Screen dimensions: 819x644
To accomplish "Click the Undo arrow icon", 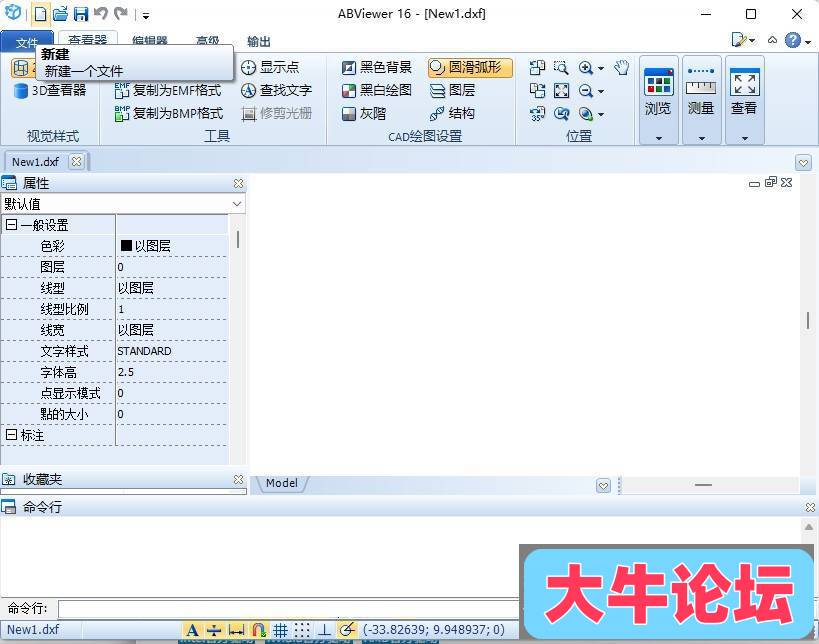I will point(101,13).
